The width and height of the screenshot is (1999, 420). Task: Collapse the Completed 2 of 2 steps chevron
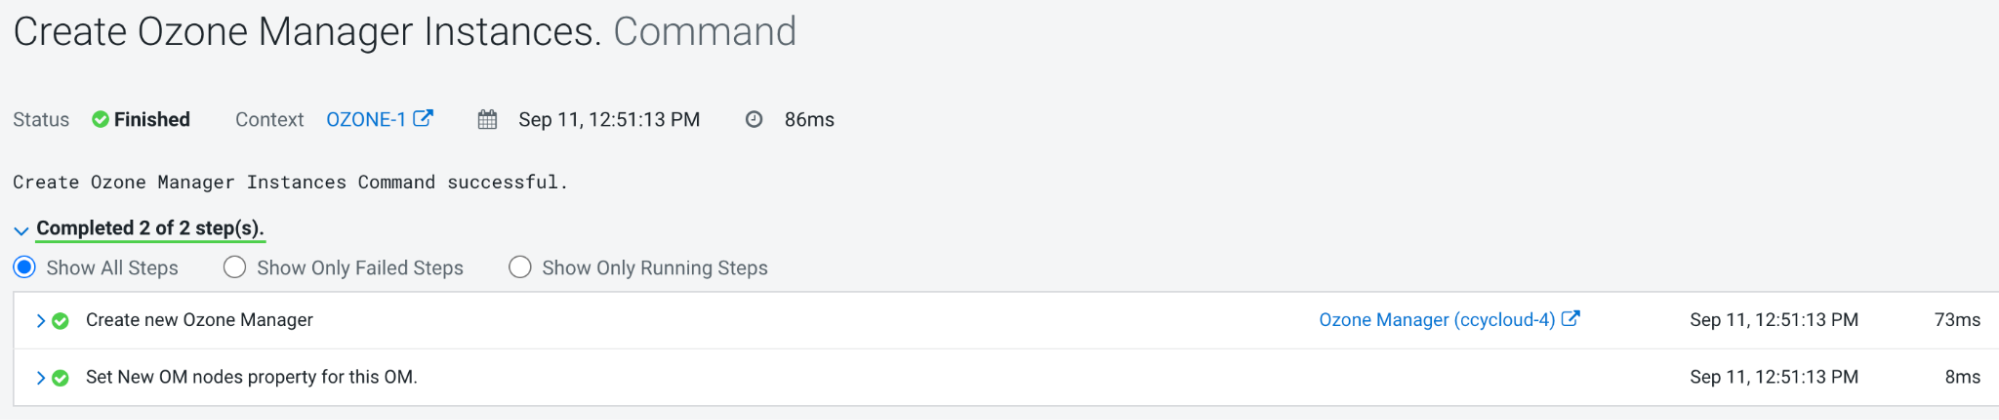[21, 231]
